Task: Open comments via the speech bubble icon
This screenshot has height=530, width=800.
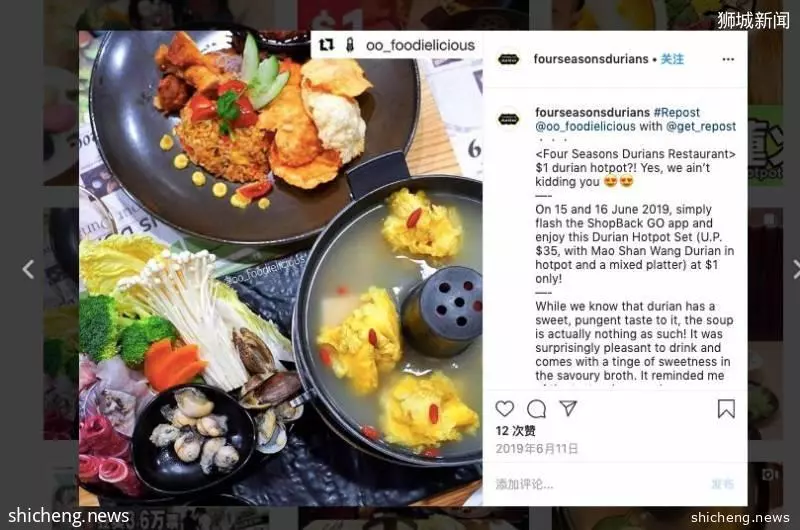Action: pyautogui.click(x=536, y=409)
